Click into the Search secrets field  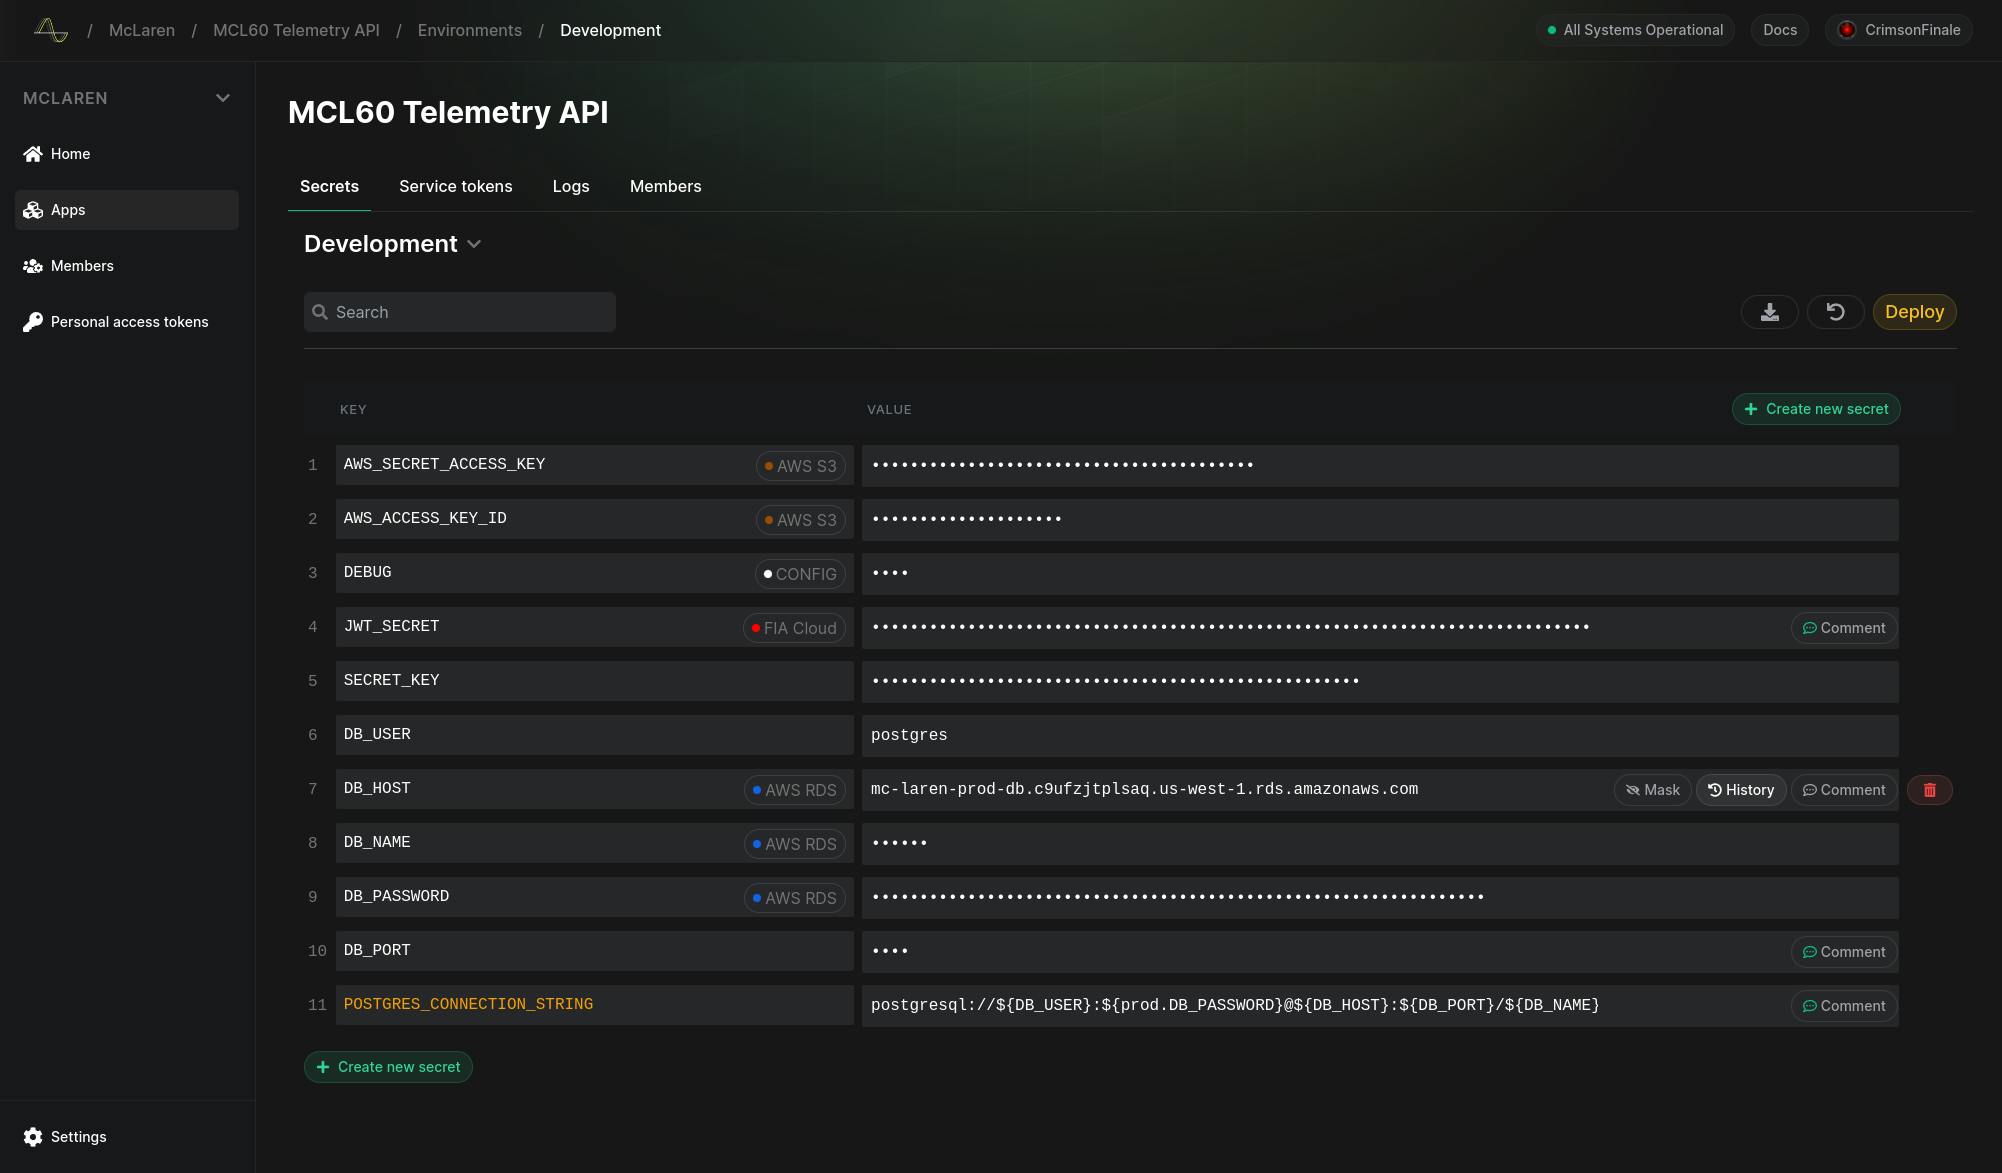[x=460, y=312]
